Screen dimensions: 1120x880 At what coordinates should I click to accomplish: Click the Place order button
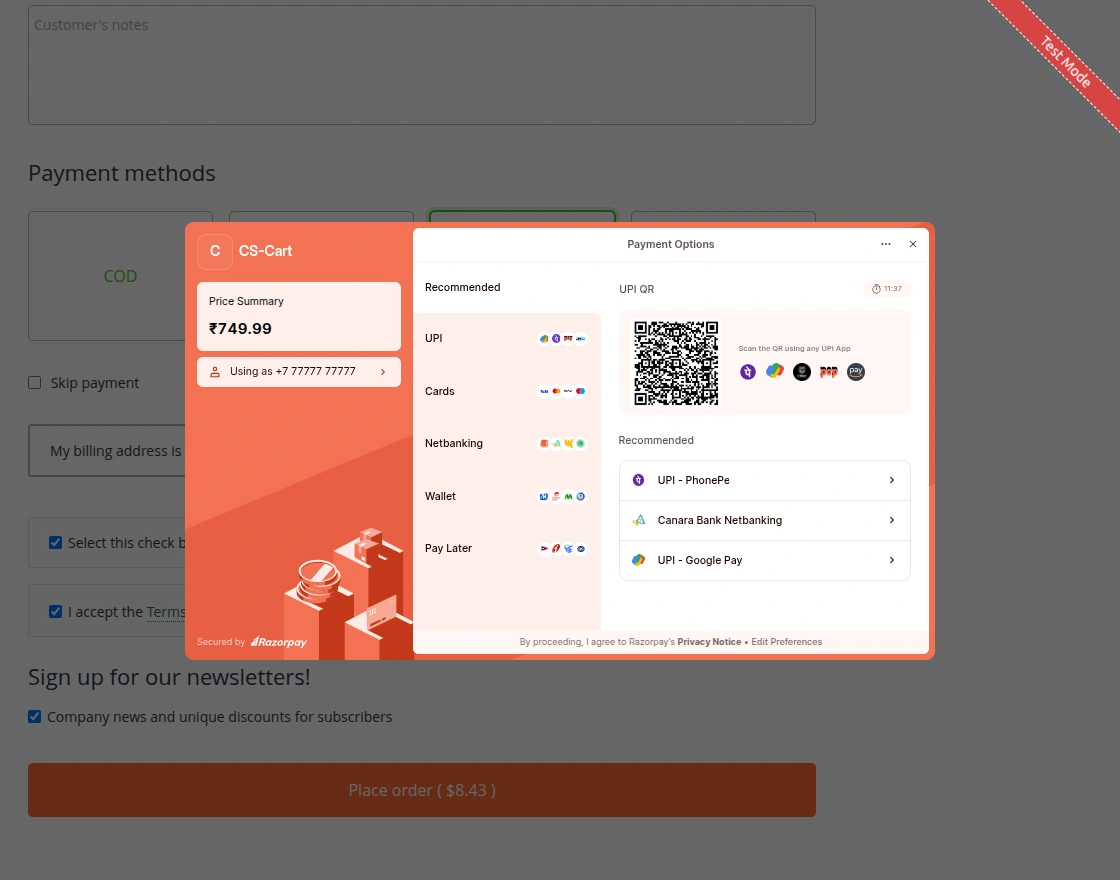(421, 790)
